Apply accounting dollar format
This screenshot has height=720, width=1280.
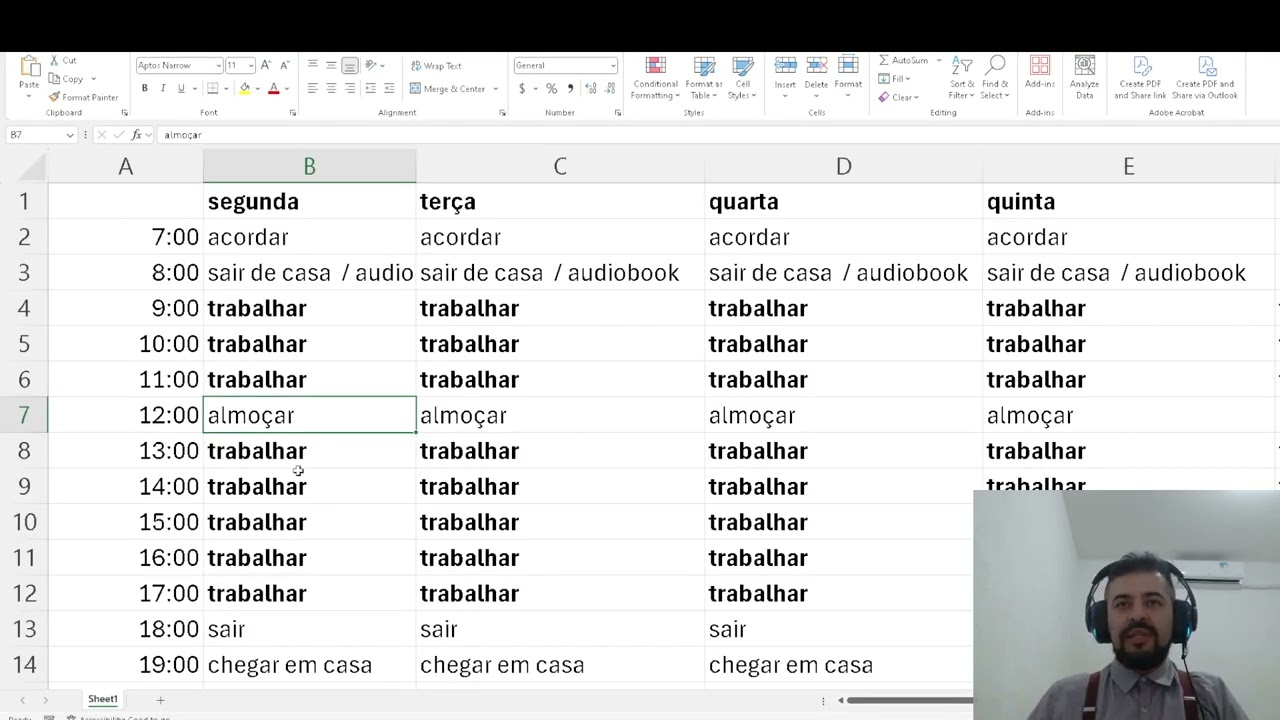click(522, 89)
